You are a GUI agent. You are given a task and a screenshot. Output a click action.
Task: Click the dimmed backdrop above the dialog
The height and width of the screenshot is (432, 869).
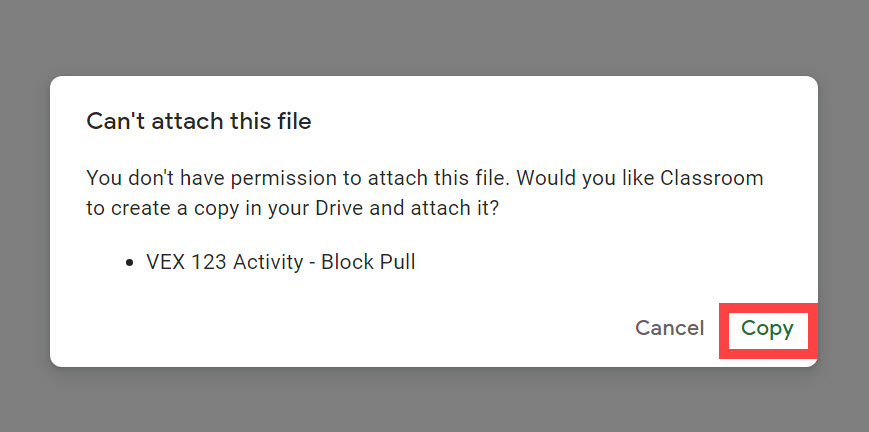[434, 38]
